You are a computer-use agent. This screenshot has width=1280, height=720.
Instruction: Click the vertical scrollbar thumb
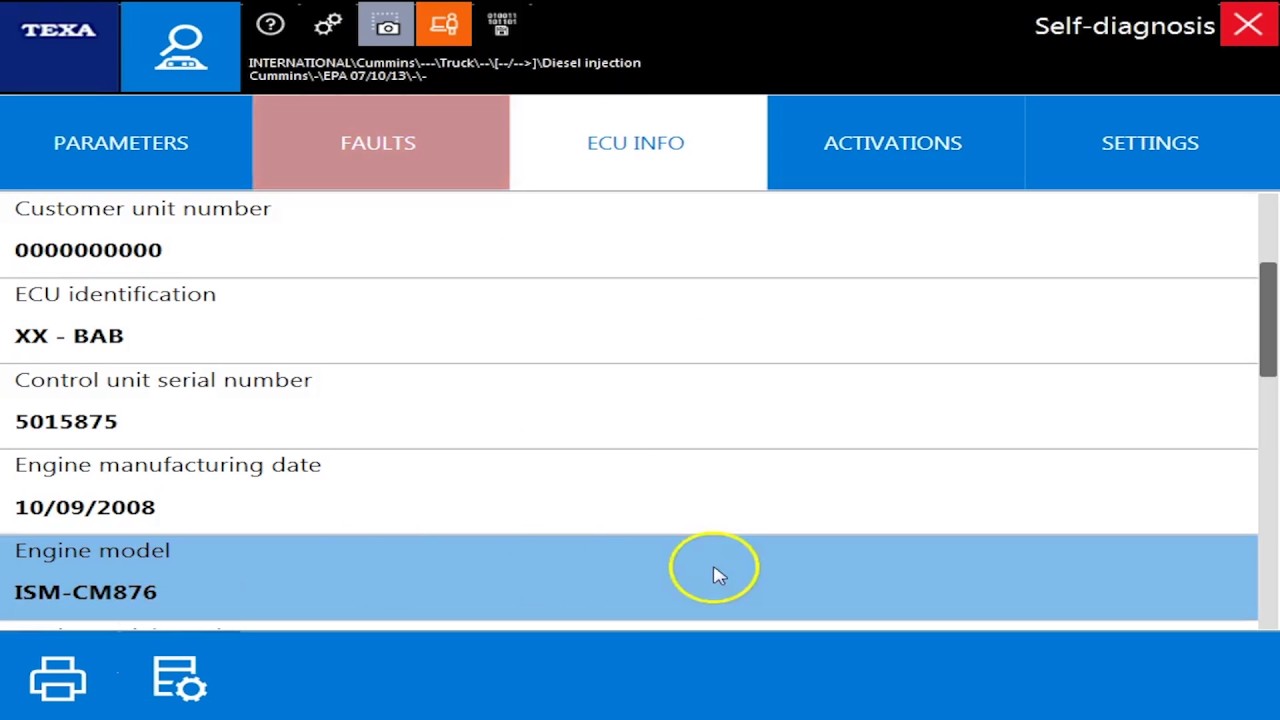1268,320
